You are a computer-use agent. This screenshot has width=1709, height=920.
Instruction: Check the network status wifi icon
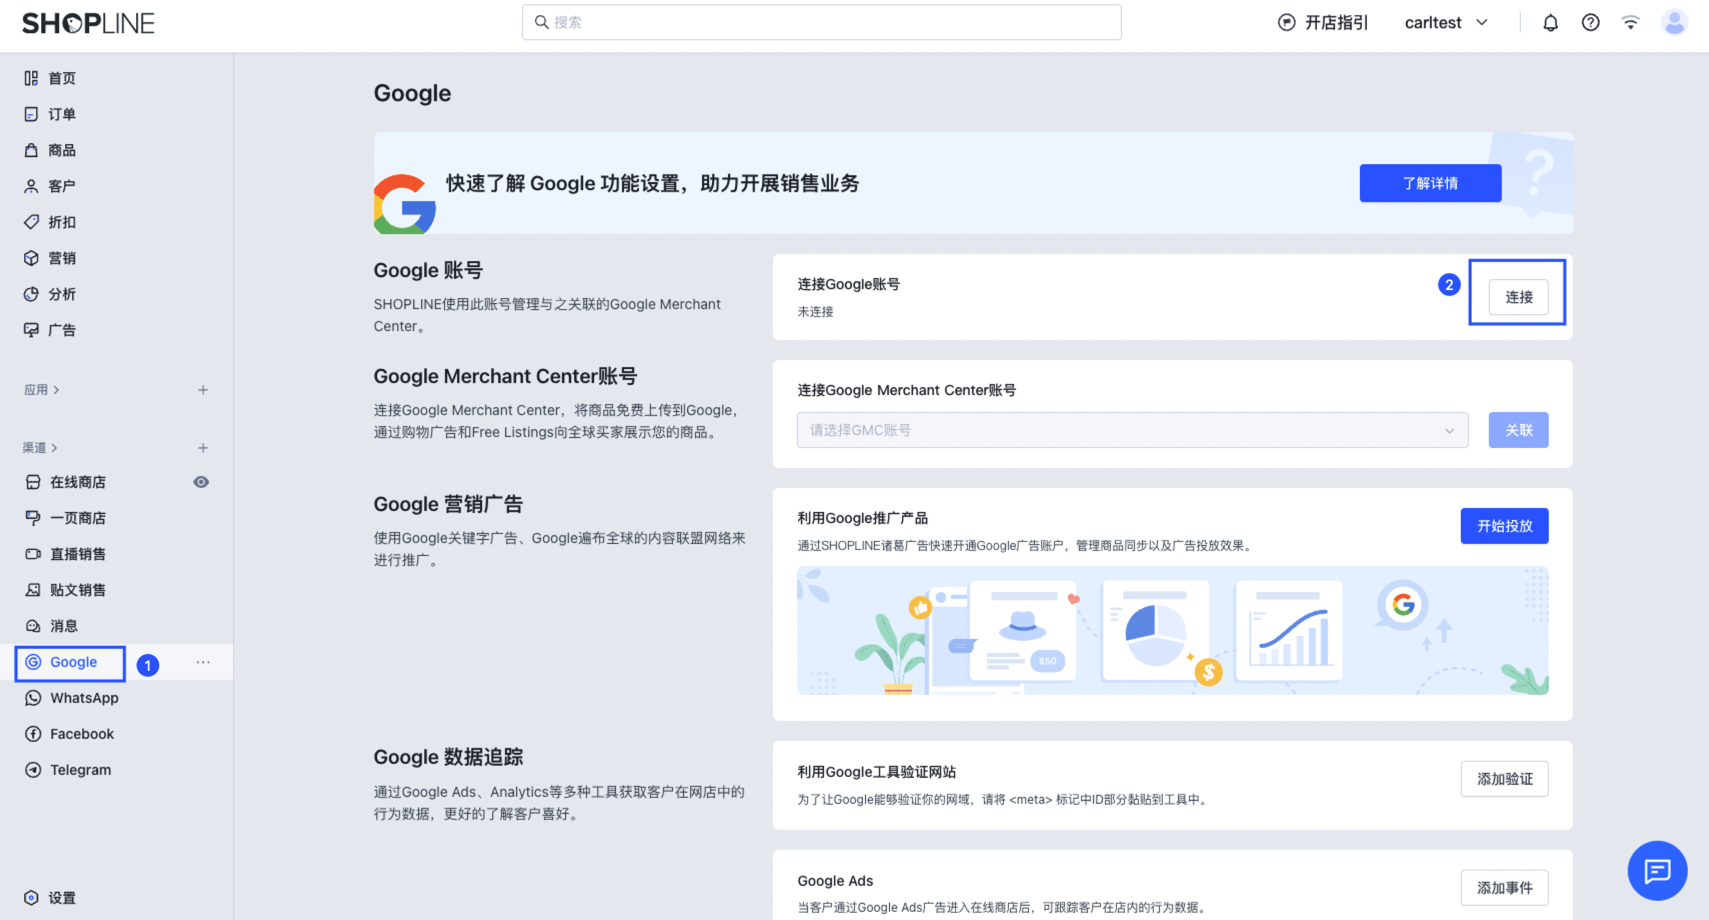(1630, 23)
